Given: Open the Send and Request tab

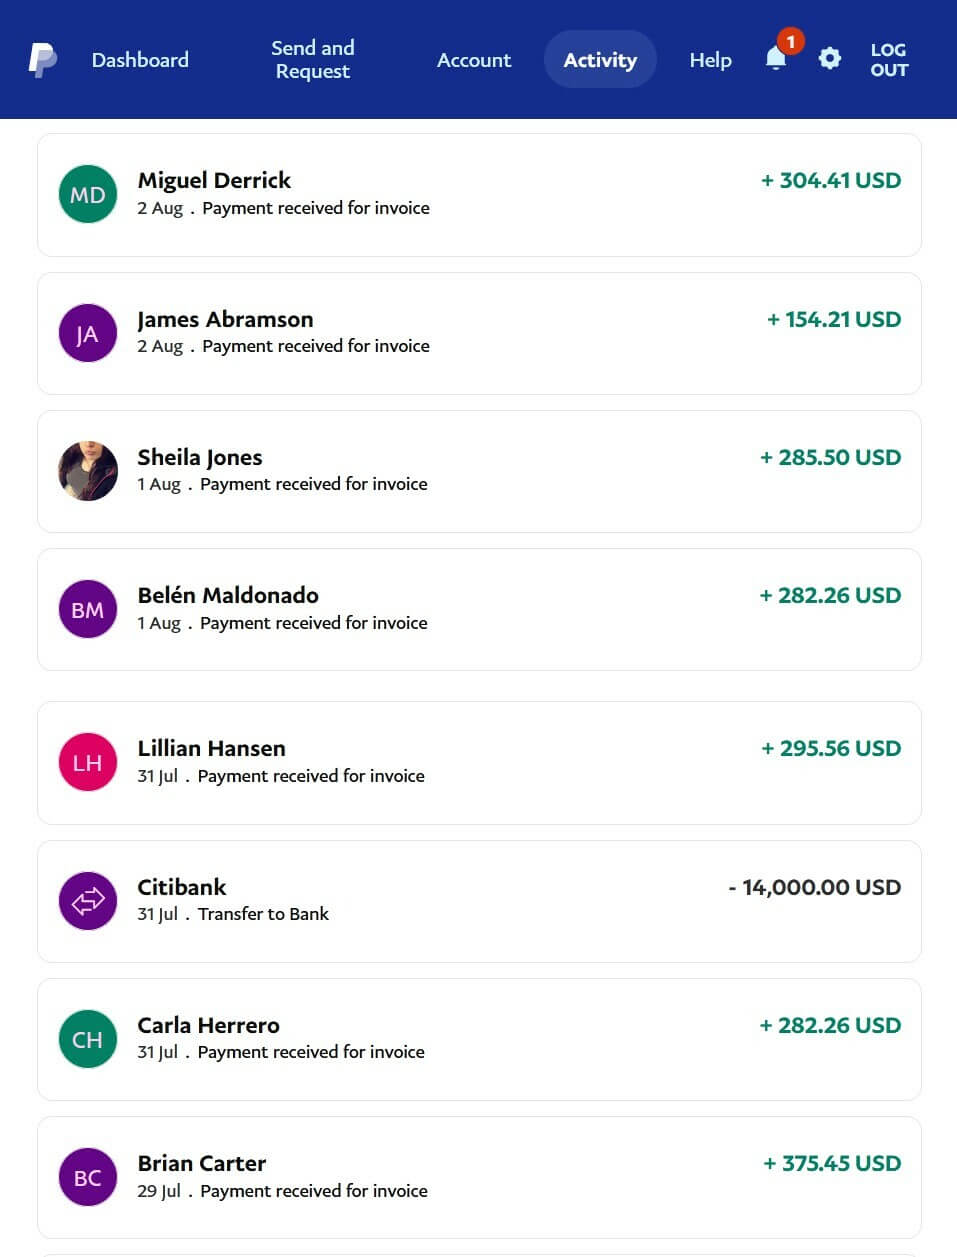Looking at the screenshot, I should [313, 60].
